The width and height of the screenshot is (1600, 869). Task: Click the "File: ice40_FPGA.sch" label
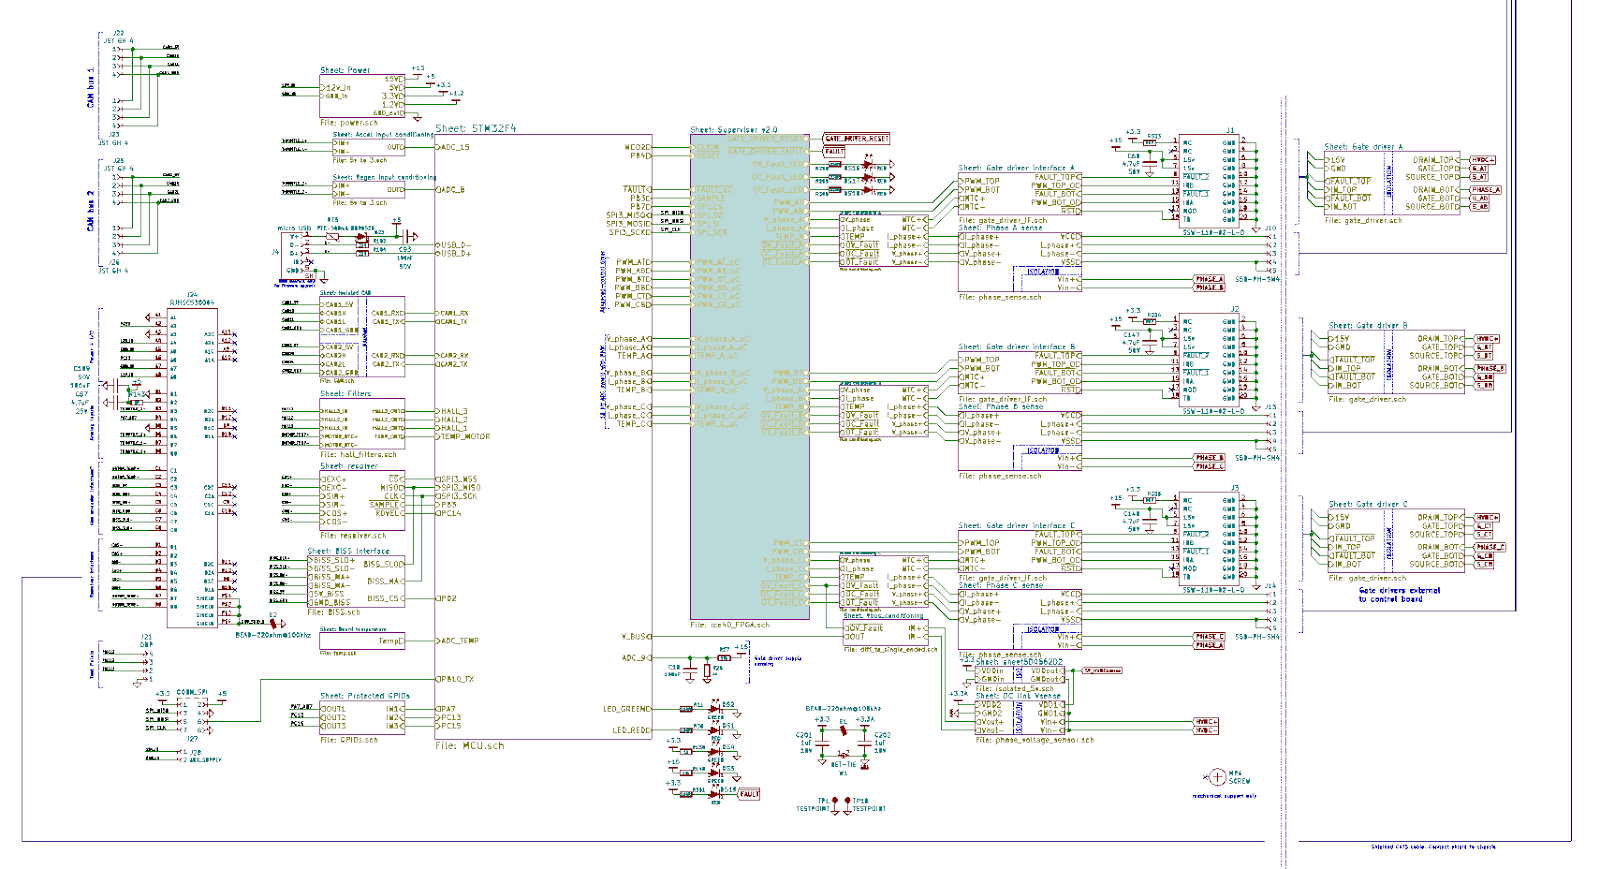tap(730, 625)
